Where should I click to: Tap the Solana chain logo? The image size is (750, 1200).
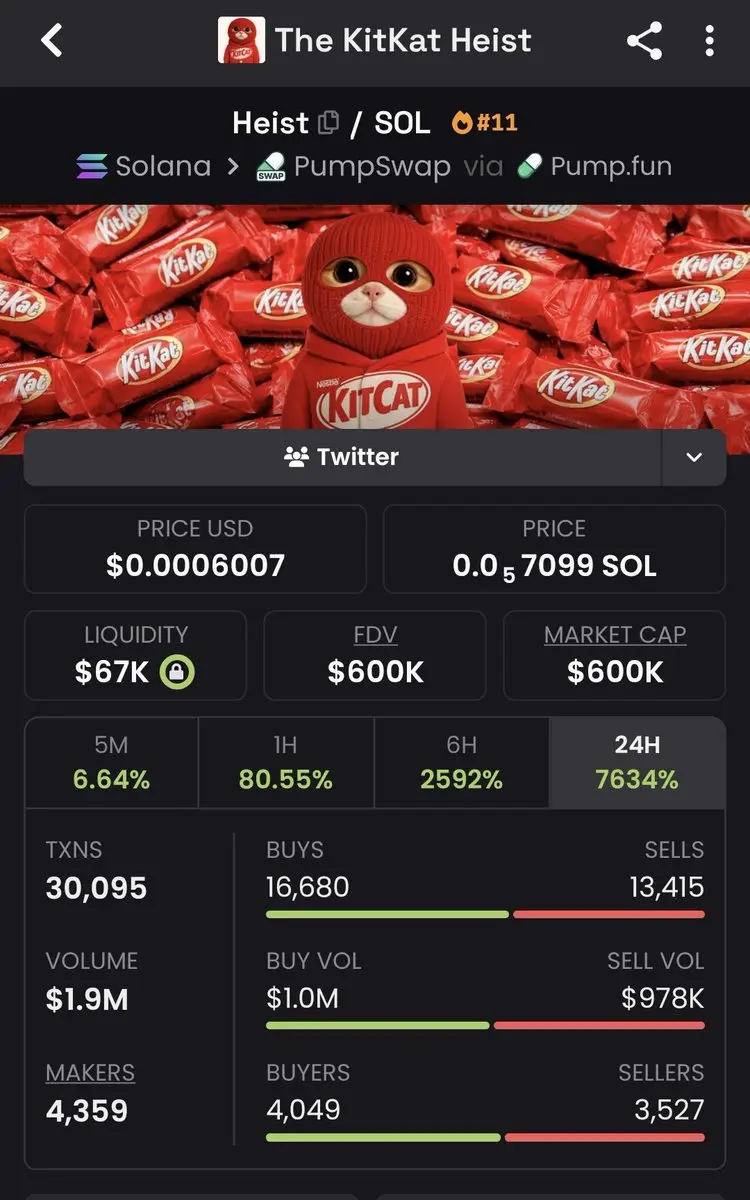click(x=92, y=166)
